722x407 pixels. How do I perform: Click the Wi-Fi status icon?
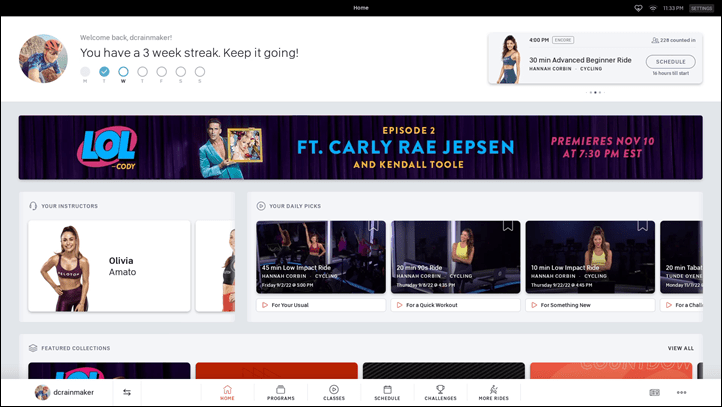[653, 8]
